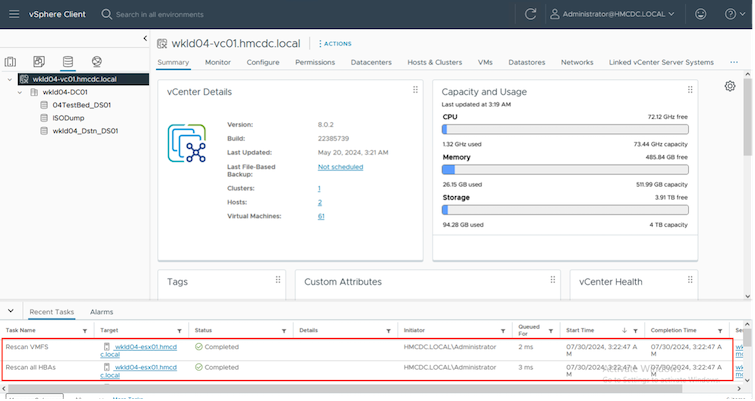Image resolution: width=755 pixels, height=401 pixels.
Task: Switch to VMs and Templates inventory view
Action: 39,62
